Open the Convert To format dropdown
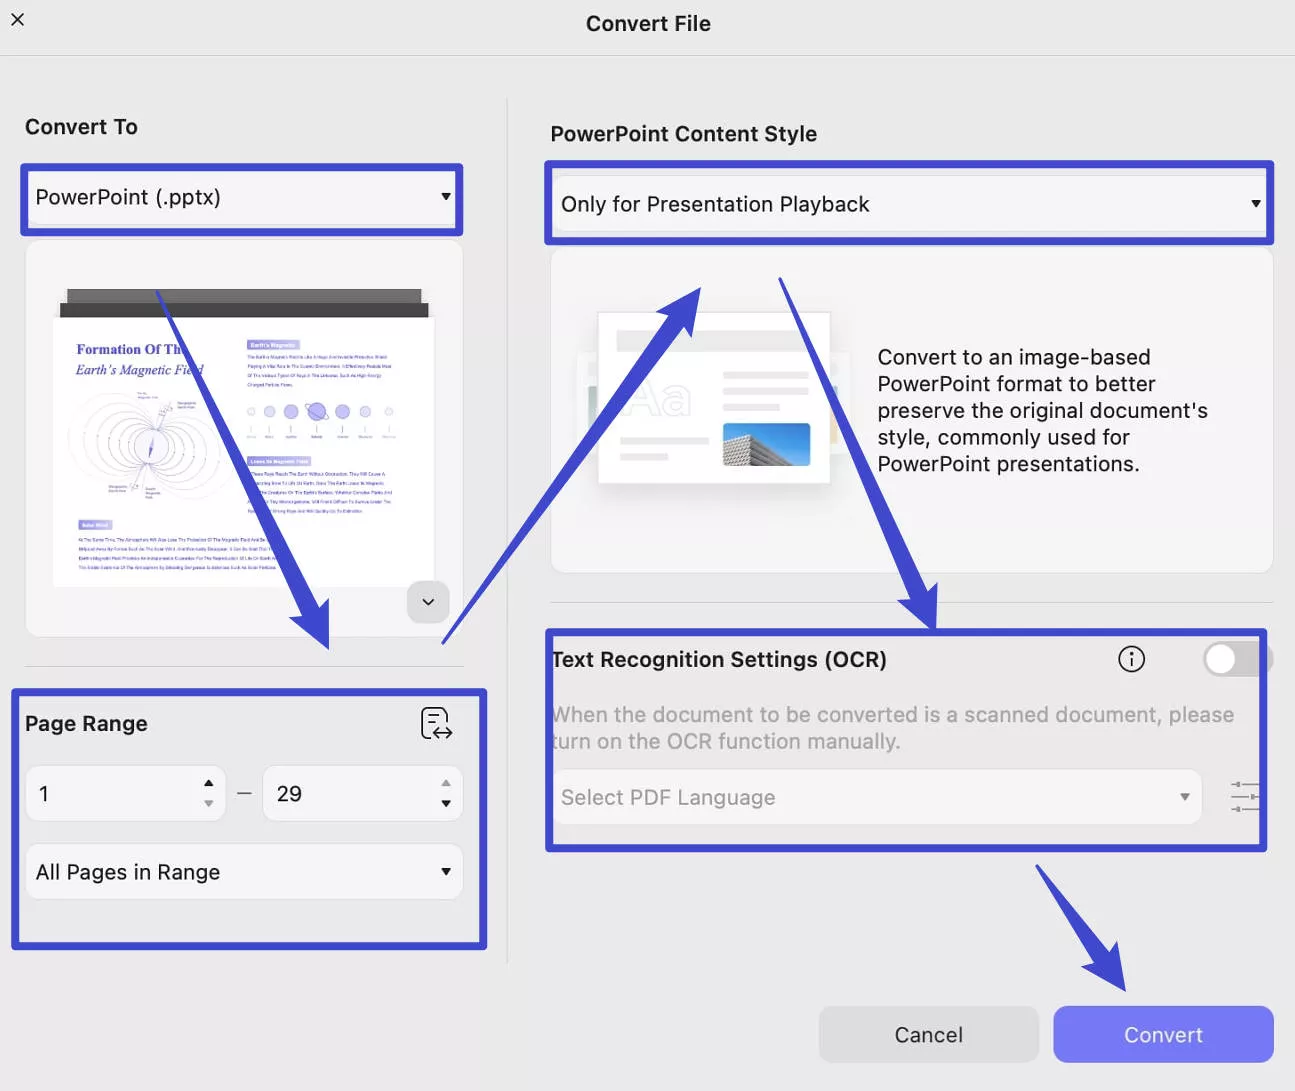Image resolution: width=1295 pixels, height=1091 pixels. (x=242, y=198)
